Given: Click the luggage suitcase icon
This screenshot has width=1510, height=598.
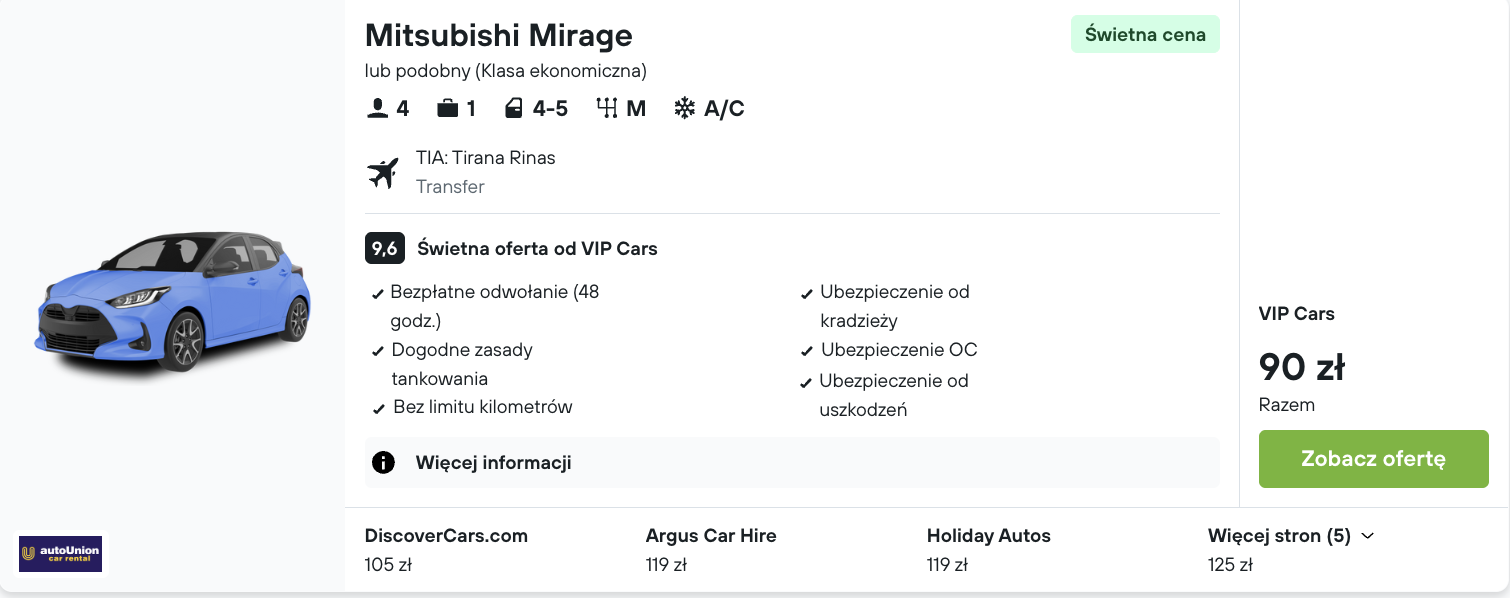Looking at the screenshot, I should tap(447, 108).
